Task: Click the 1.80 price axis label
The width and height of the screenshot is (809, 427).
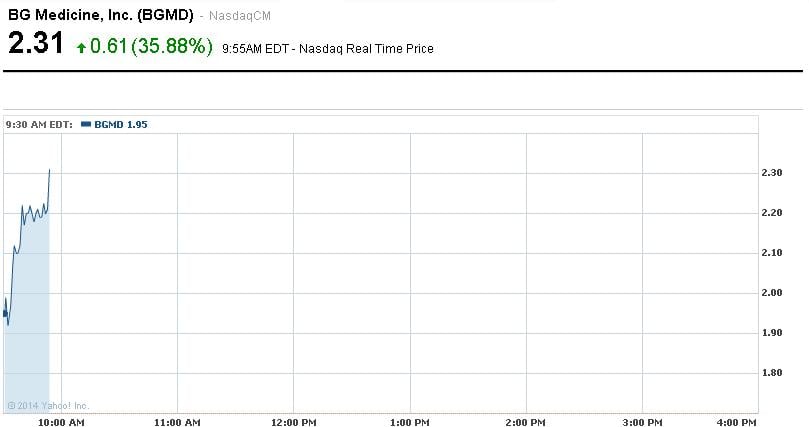Action: (774, 373)
